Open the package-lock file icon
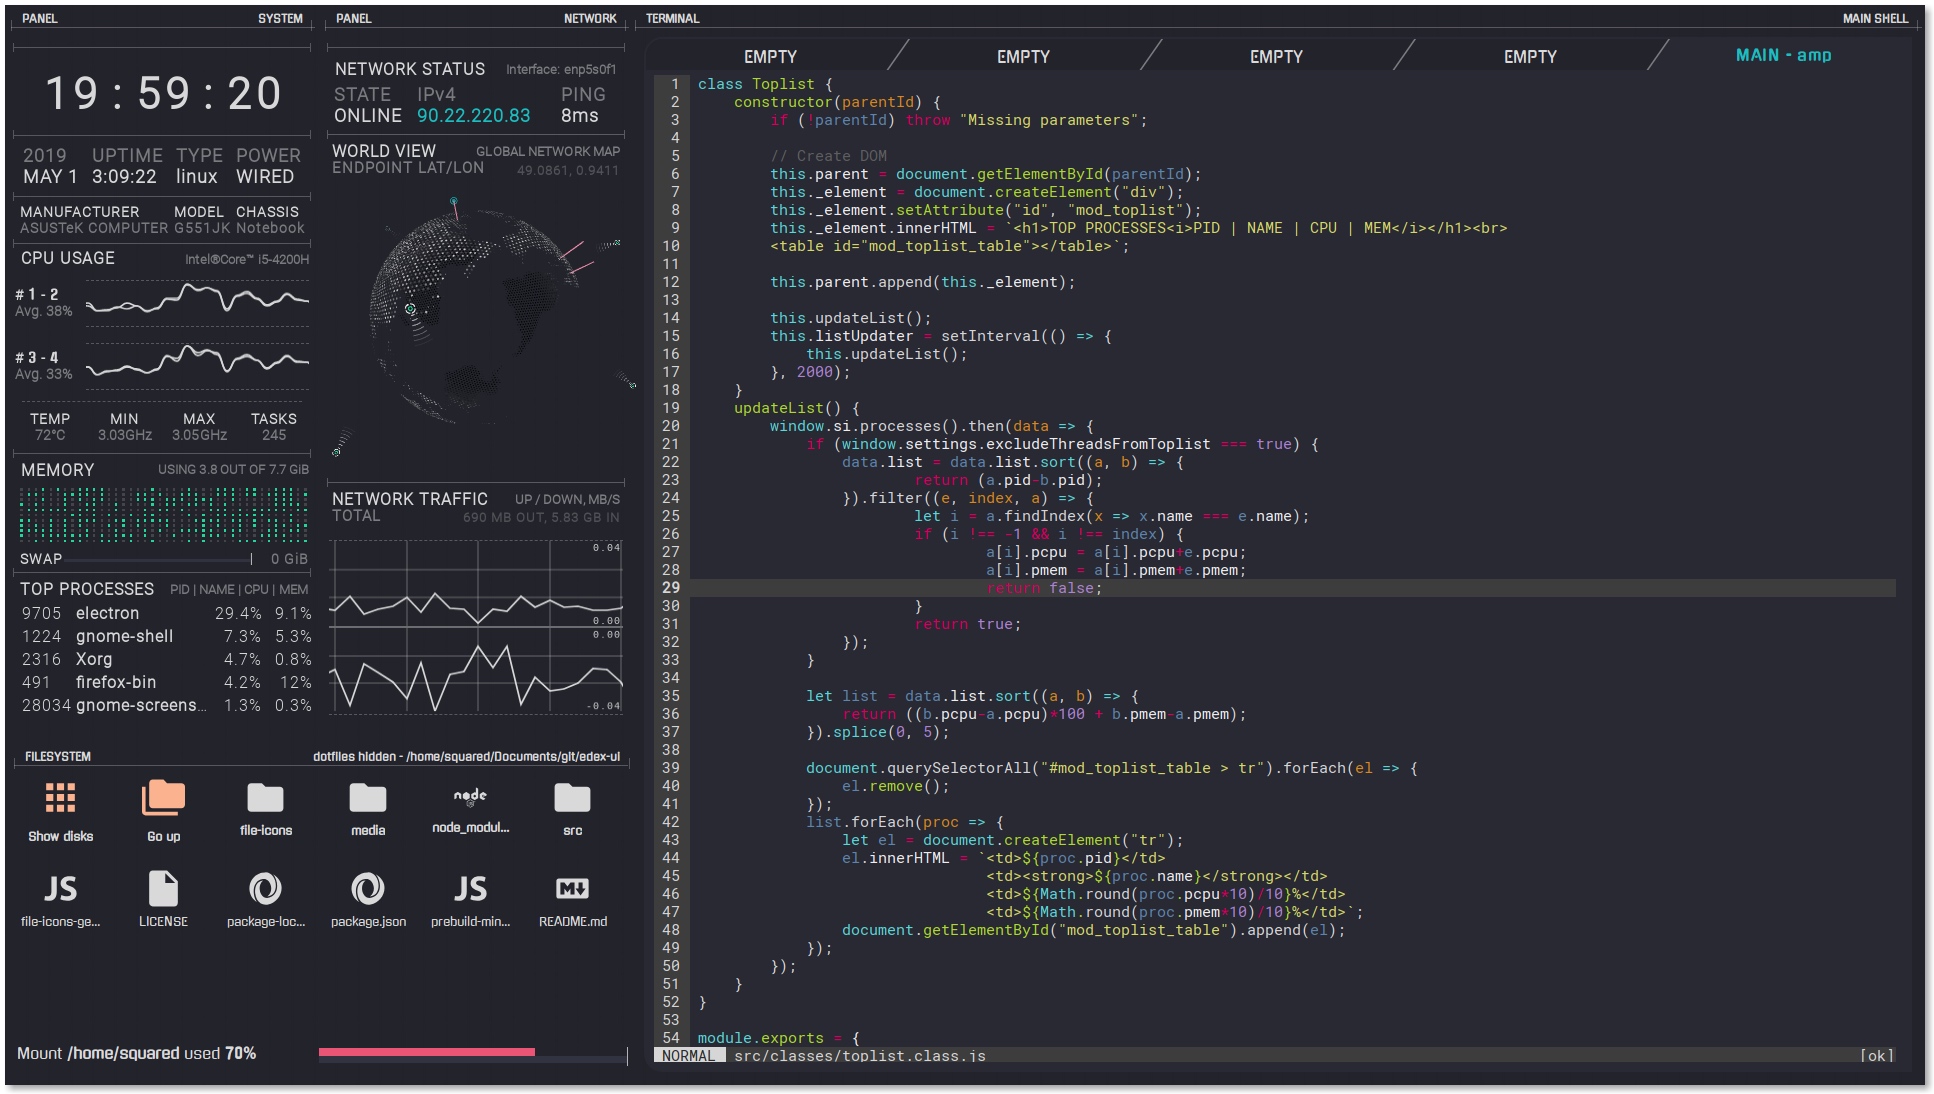 click(265, 889)
